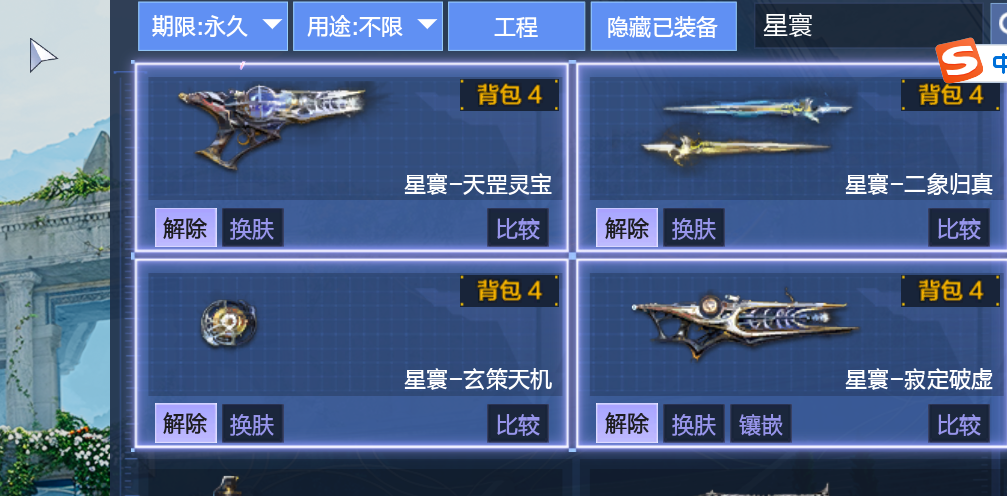Click 解除 on 星寰-玄策天机
This screenshot has height=496, width=1007.
[x=186, y=423]
